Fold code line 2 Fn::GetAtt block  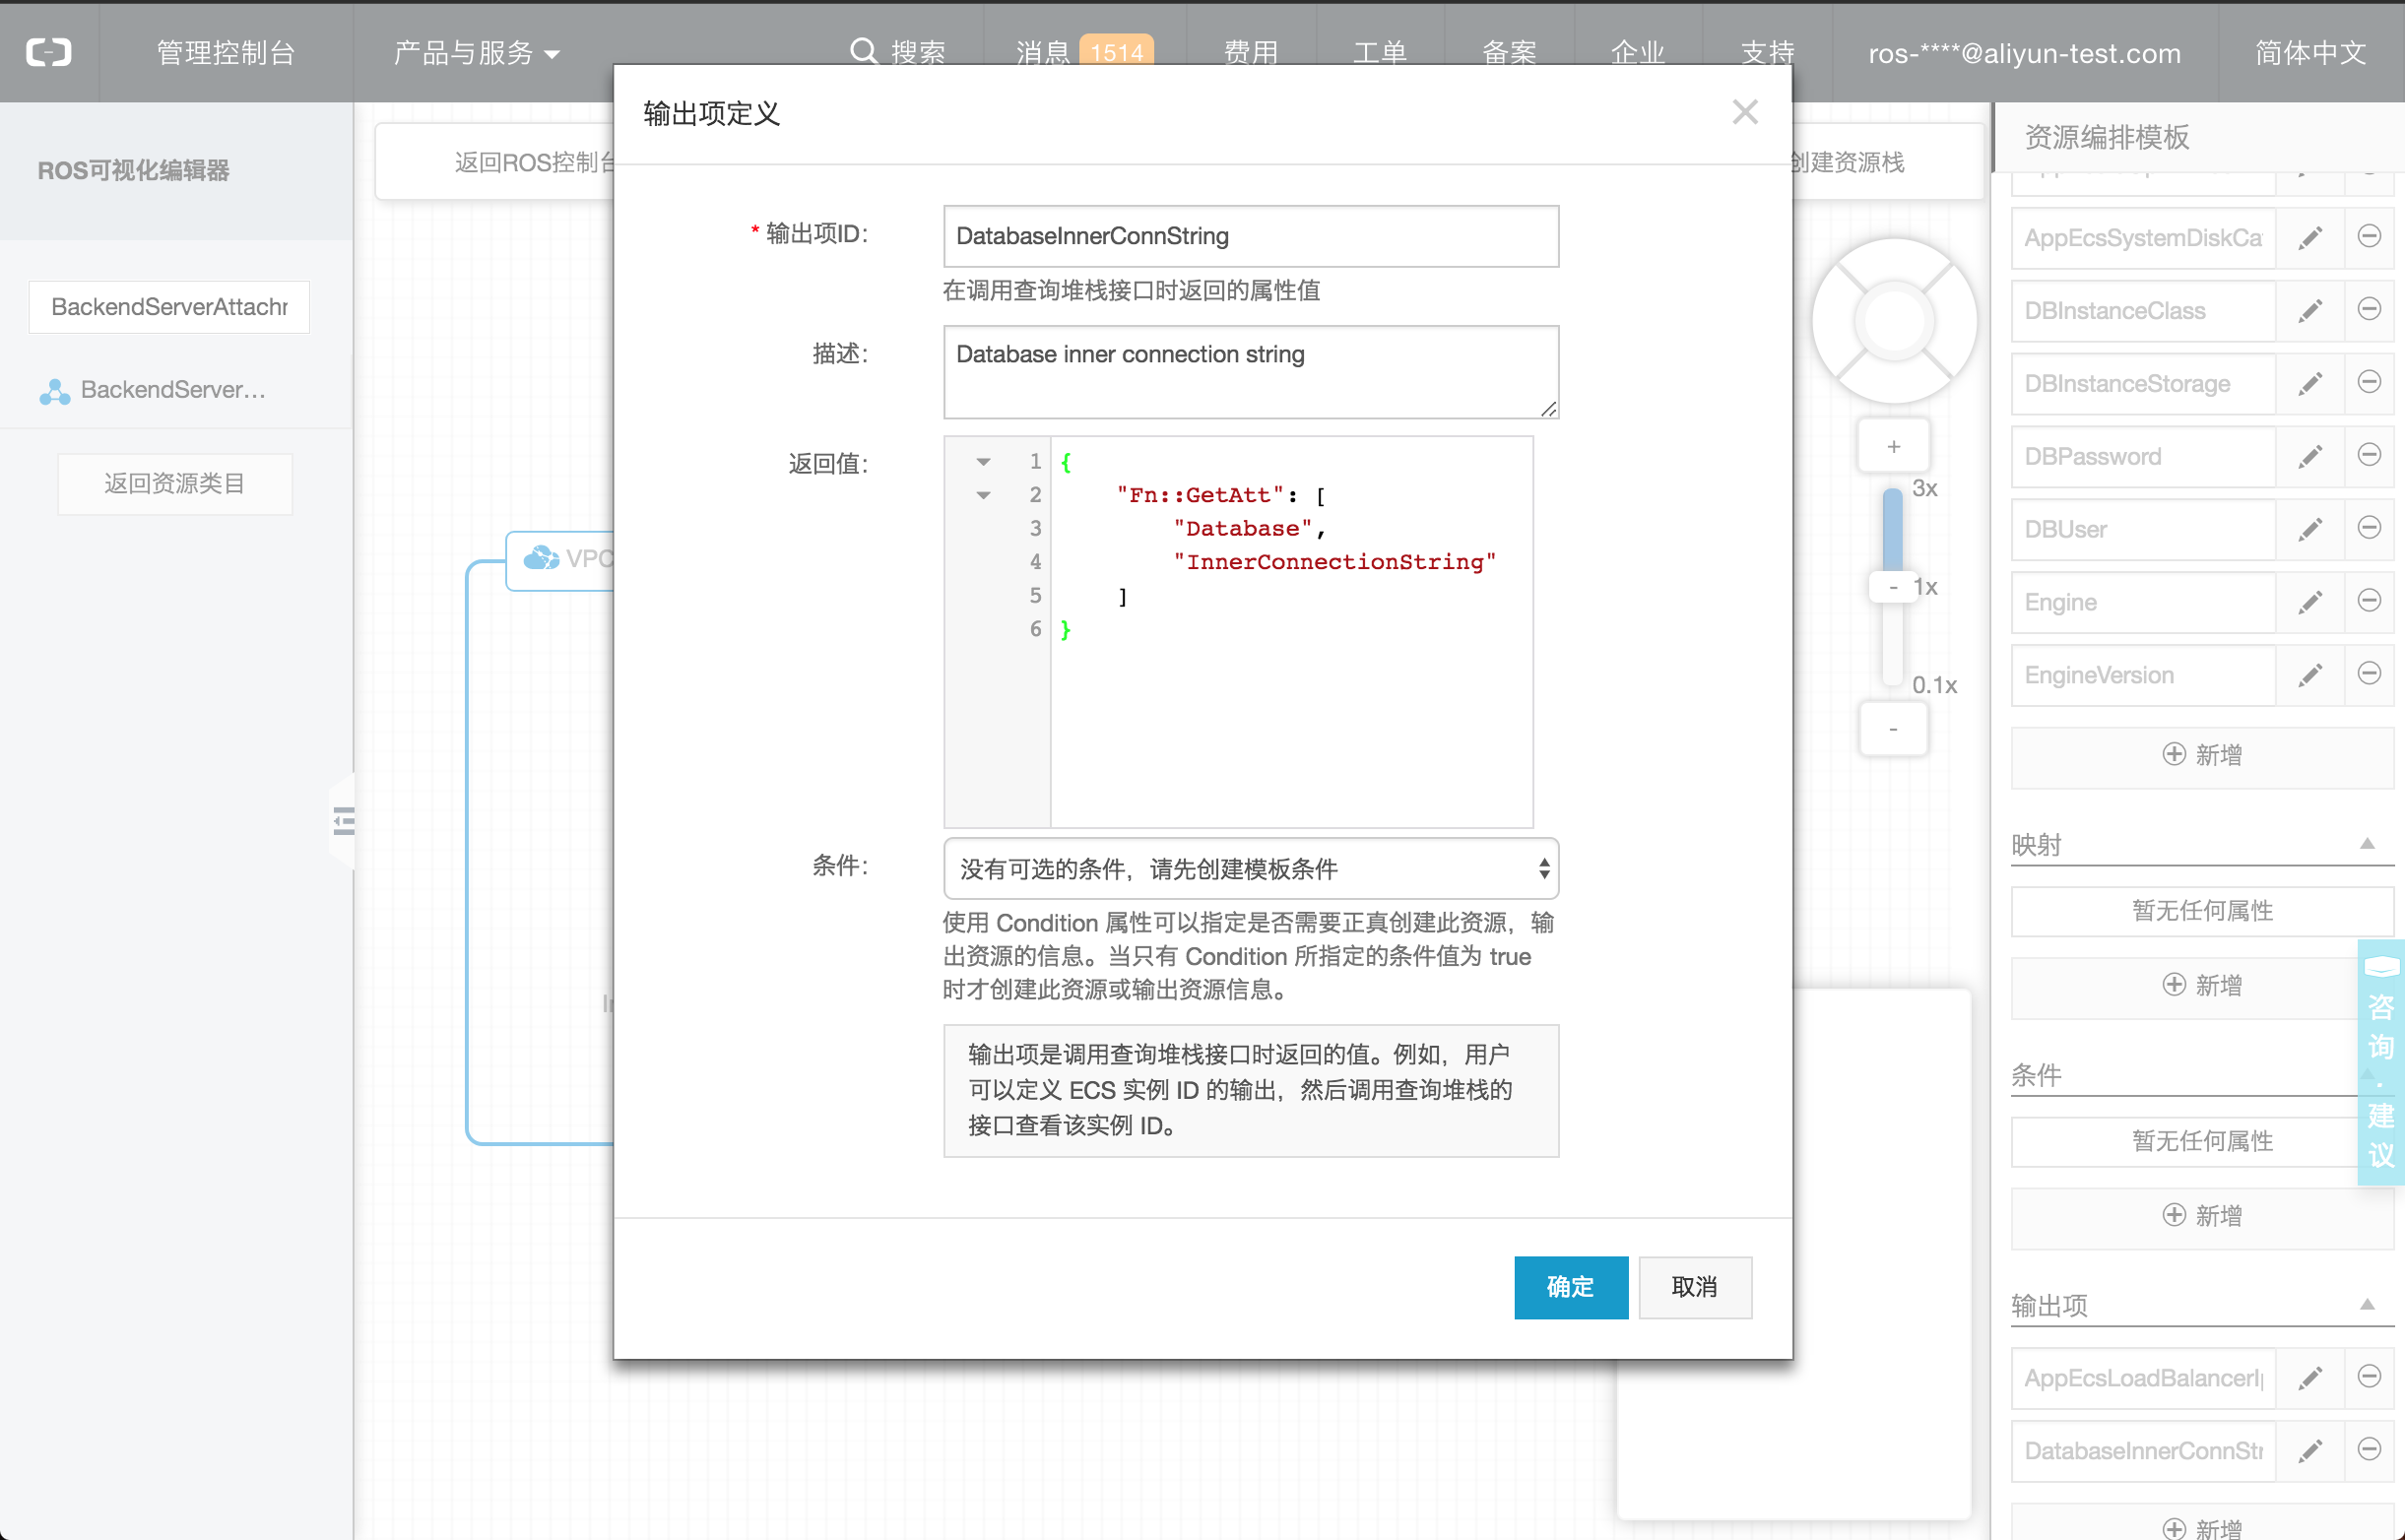pos(983,495)
